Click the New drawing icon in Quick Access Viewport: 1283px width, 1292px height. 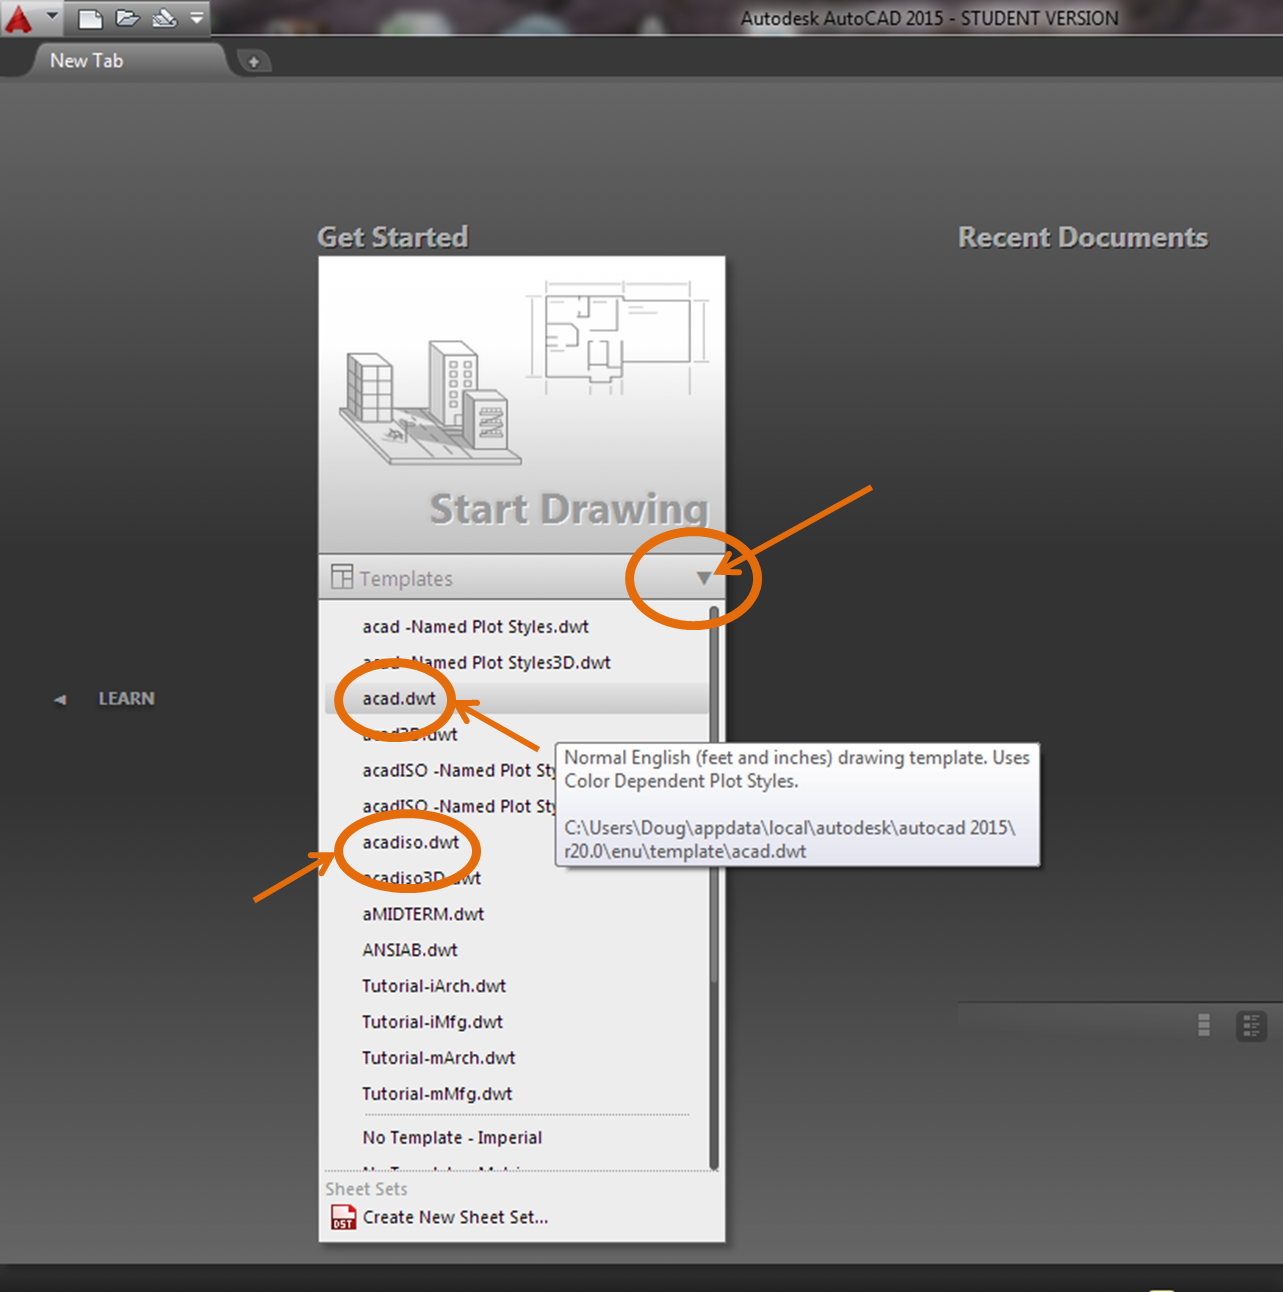(x=90, y=18)
